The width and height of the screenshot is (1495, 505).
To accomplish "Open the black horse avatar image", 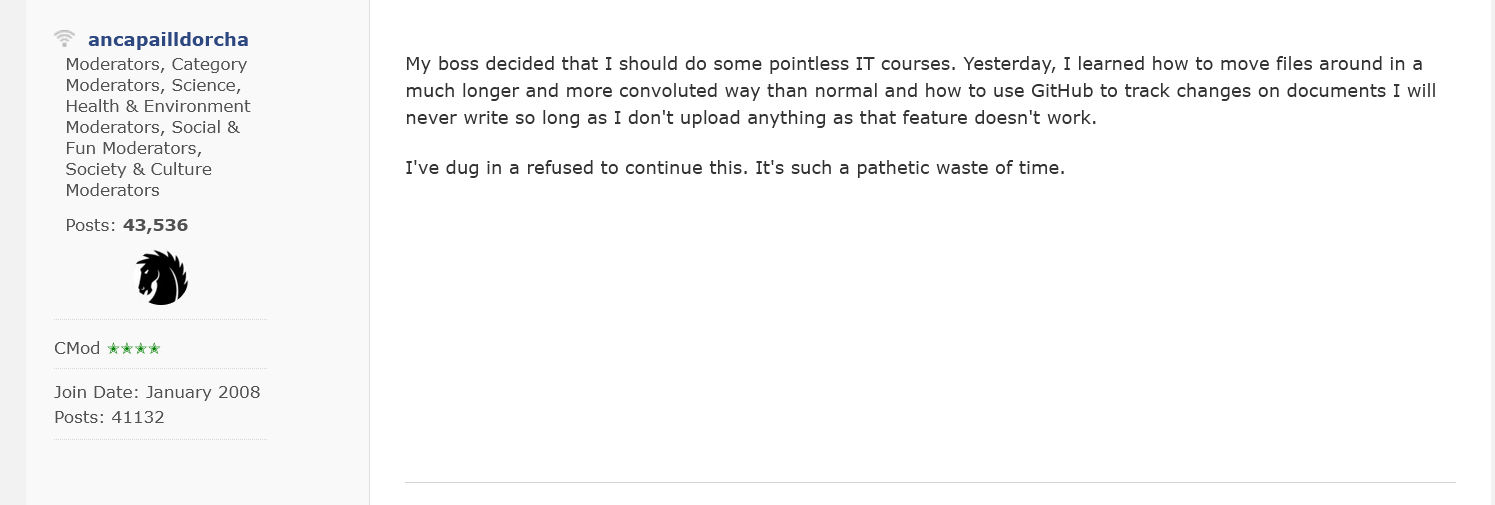I will (x=162, y=278).
